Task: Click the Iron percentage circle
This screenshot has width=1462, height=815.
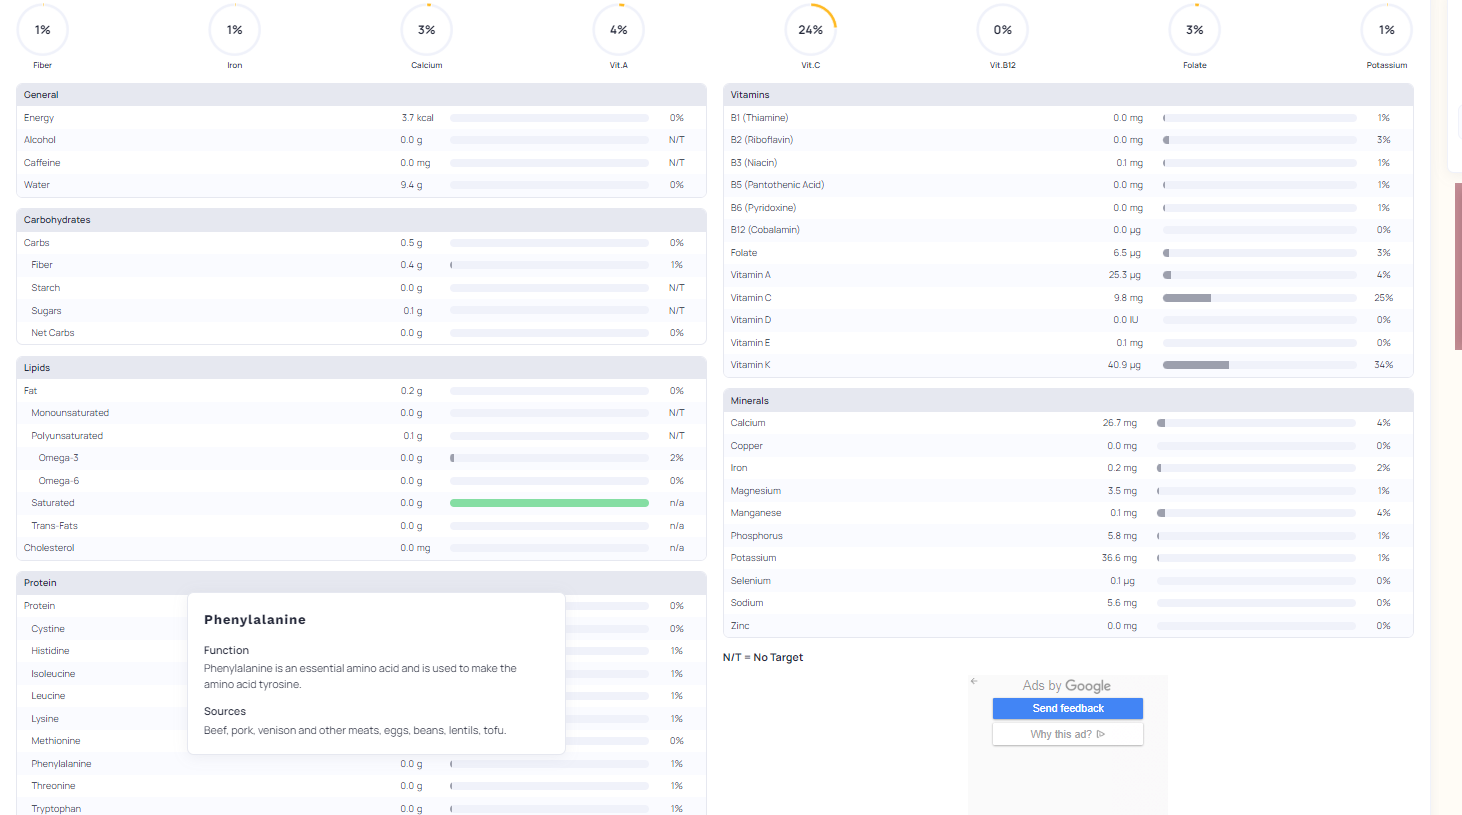Action: tap(235, 30)
